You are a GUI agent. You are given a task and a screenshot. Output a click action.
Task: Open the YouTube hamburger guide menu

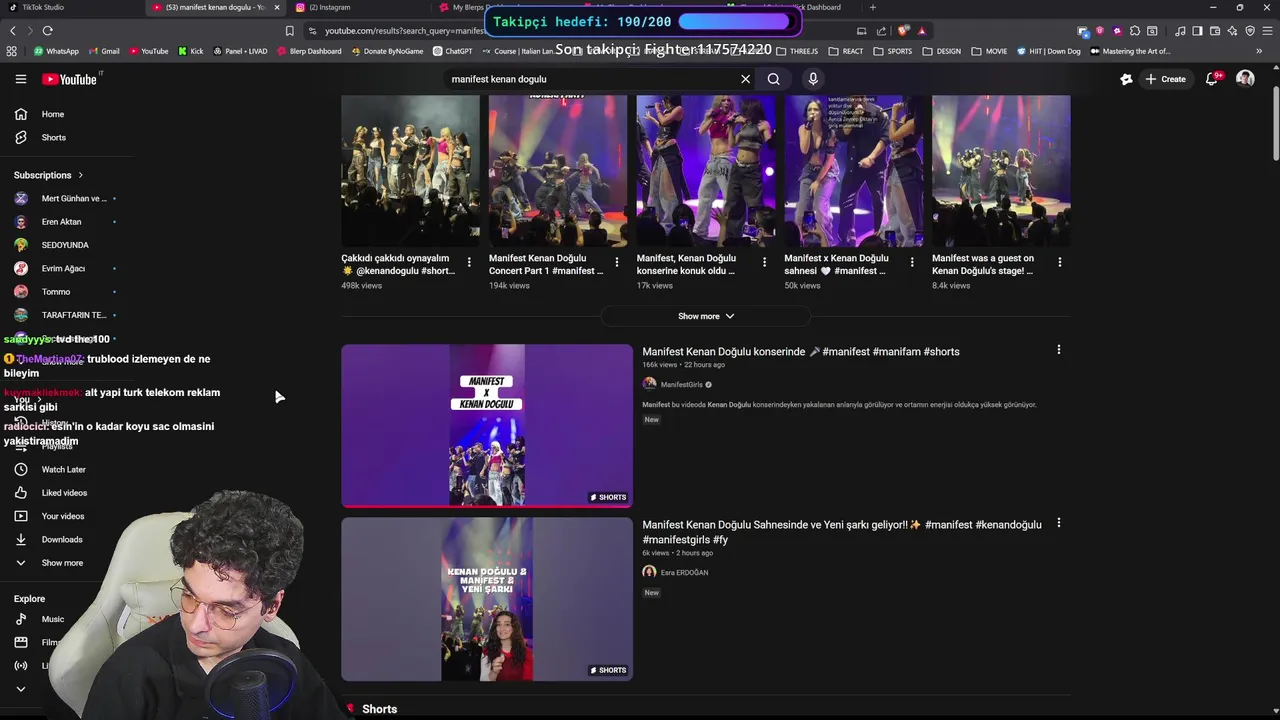coord(21,79)
